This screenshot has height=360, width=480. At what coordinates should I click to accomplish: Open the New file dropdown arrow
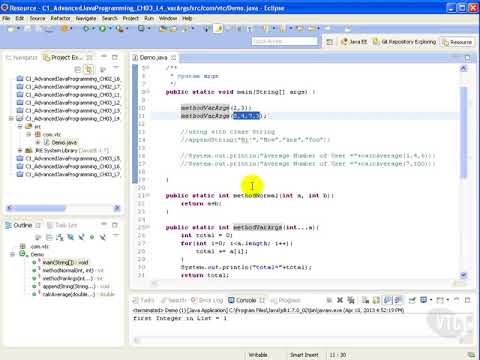19,29
